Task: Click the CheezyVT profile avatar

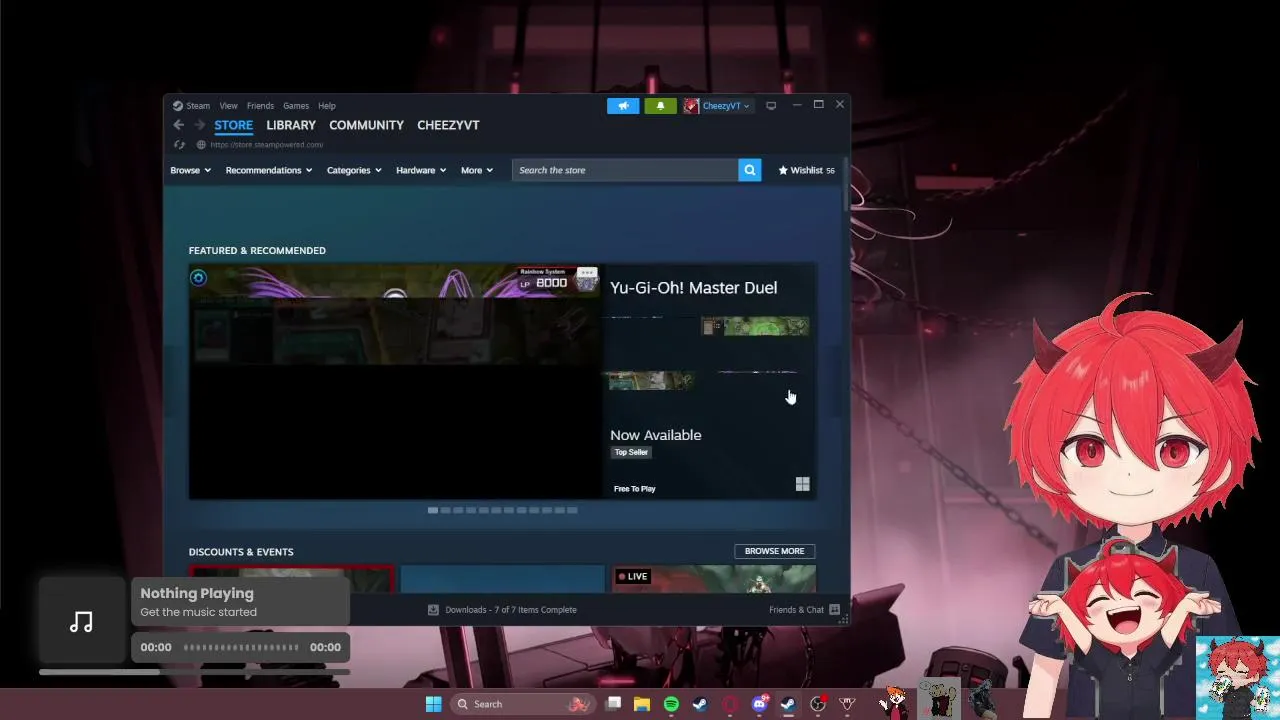Action: tap(691, 106)
